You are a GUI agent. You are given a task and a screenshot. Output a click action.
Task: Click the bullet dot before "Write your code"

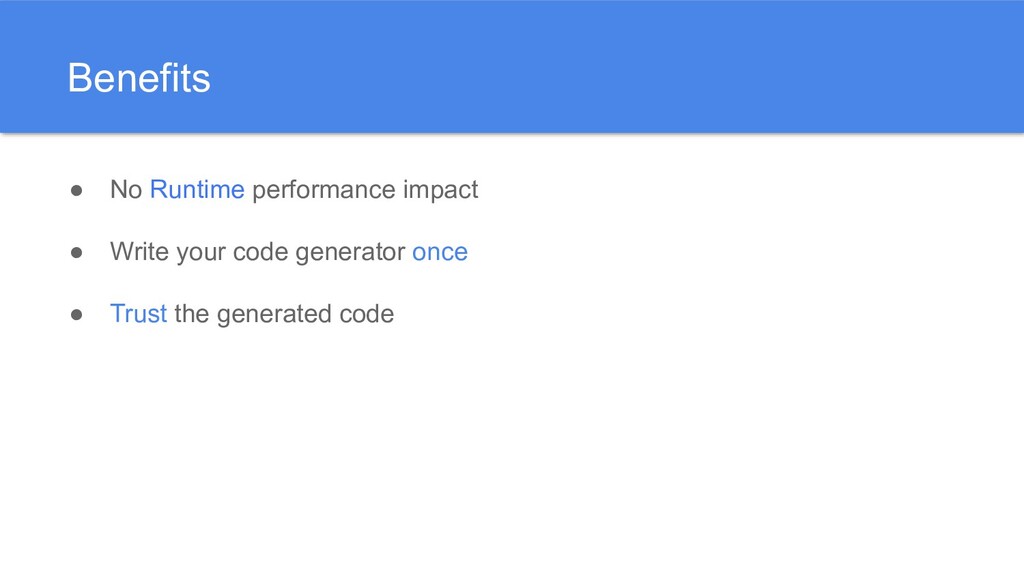76,252
